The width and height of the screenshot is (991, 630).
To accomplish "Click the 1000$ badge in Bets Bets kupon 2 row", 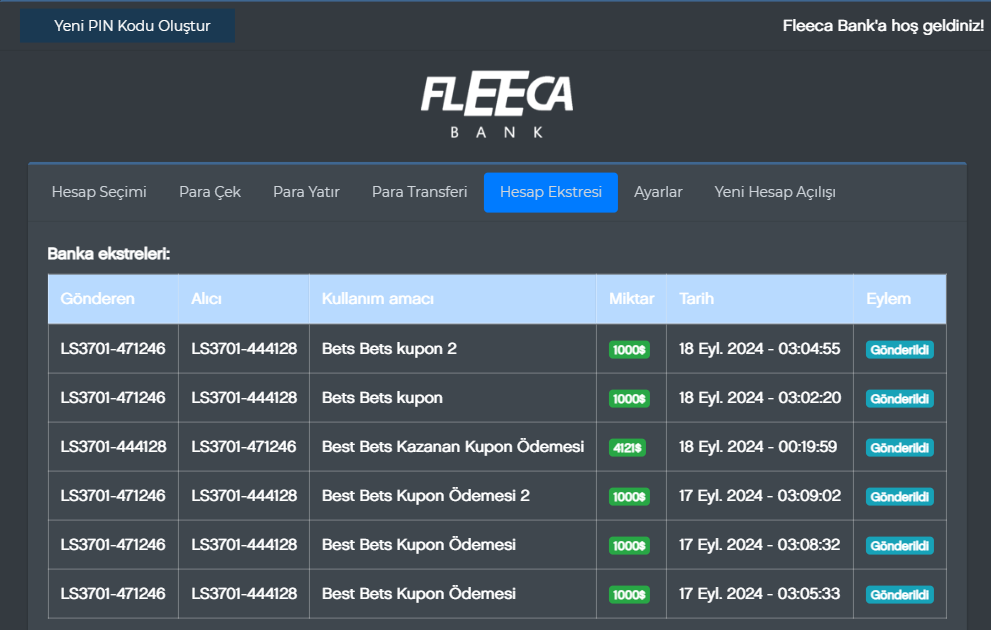I will [x=629, y=350].
